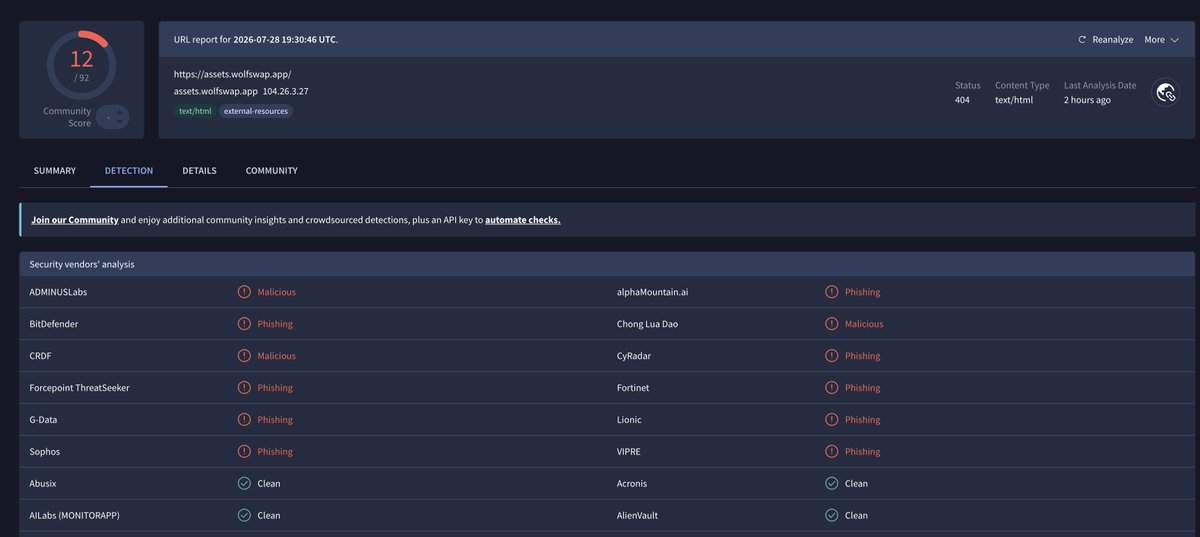Select the Detection tab
This screenshot has width=1200, height=537.
point(129,171)
